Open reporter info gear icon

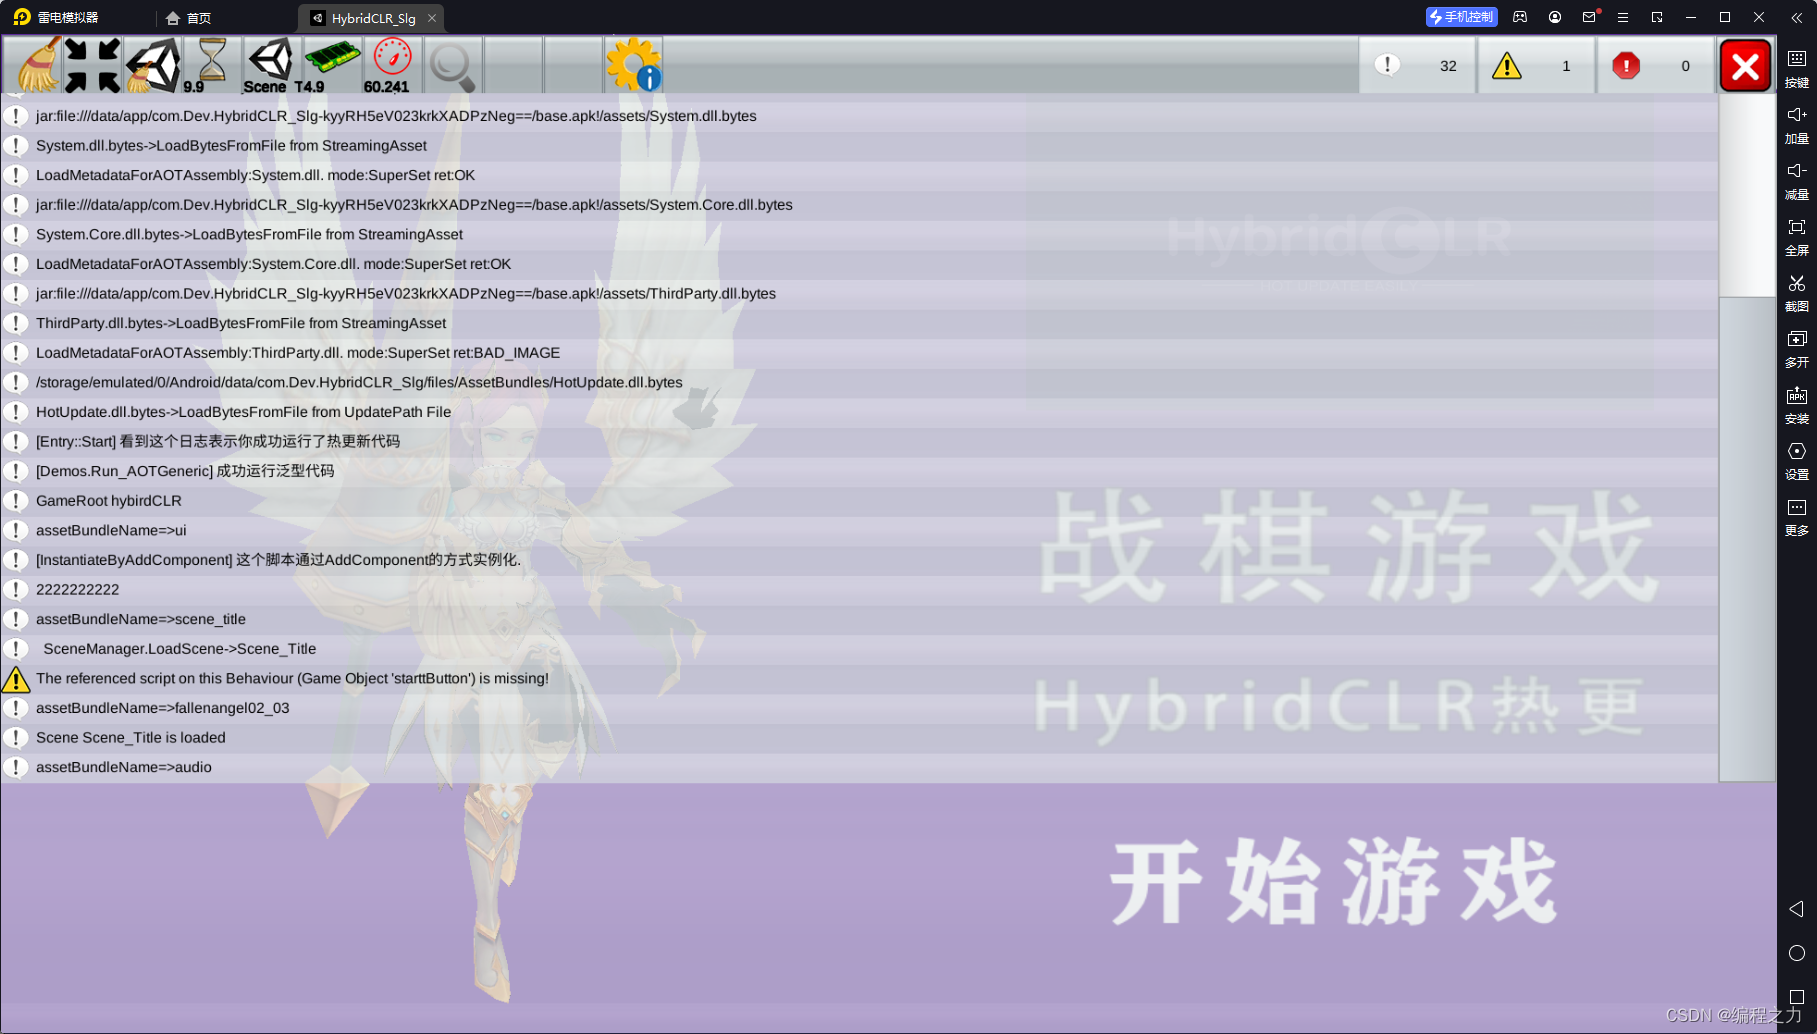tap(633, 66)
